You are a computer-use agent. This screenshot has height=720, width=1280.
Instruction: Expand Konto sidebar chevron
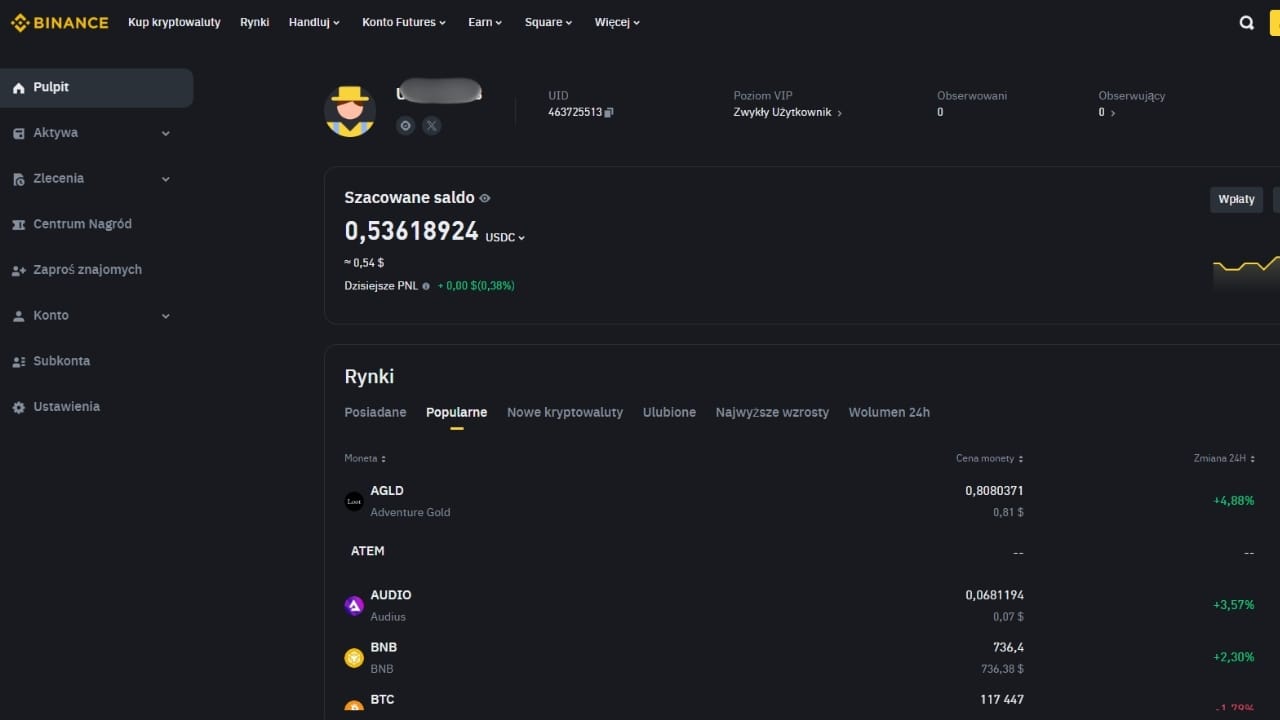166,316
